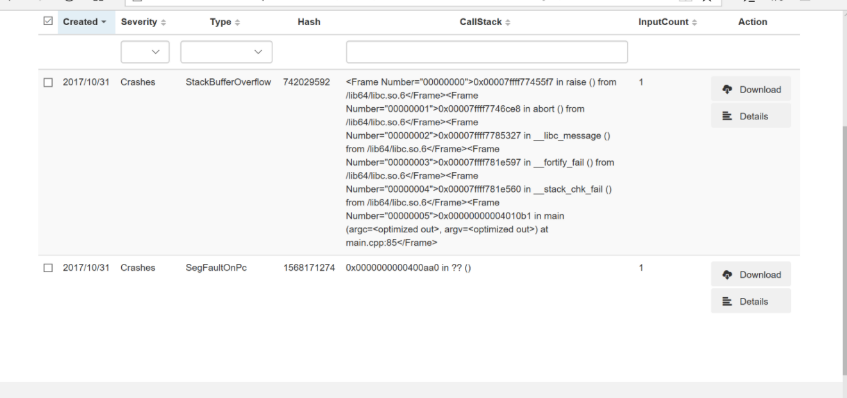The width and height of the screenshot is (847, 398).
Task: Click the Hash column header
Action: [309, 22]
